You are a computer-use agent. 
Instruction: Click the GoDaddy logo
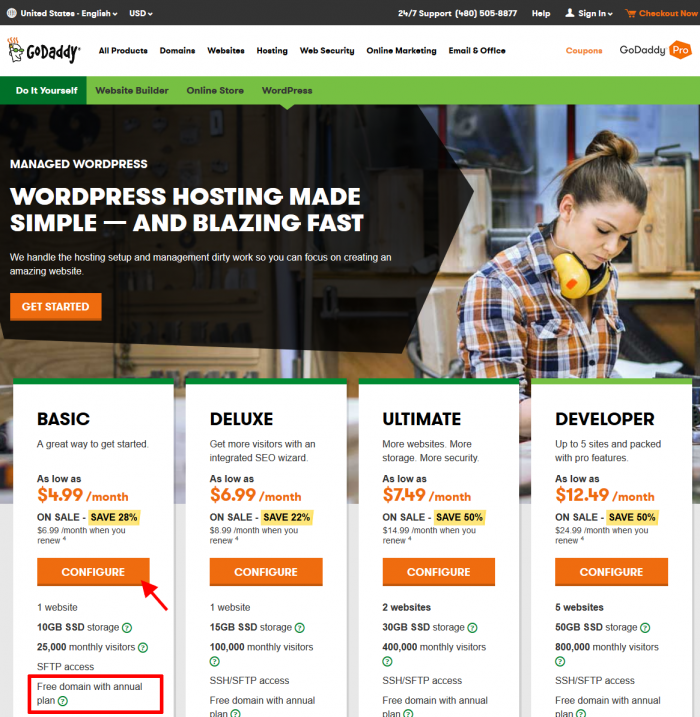click(x=44, y=51)
